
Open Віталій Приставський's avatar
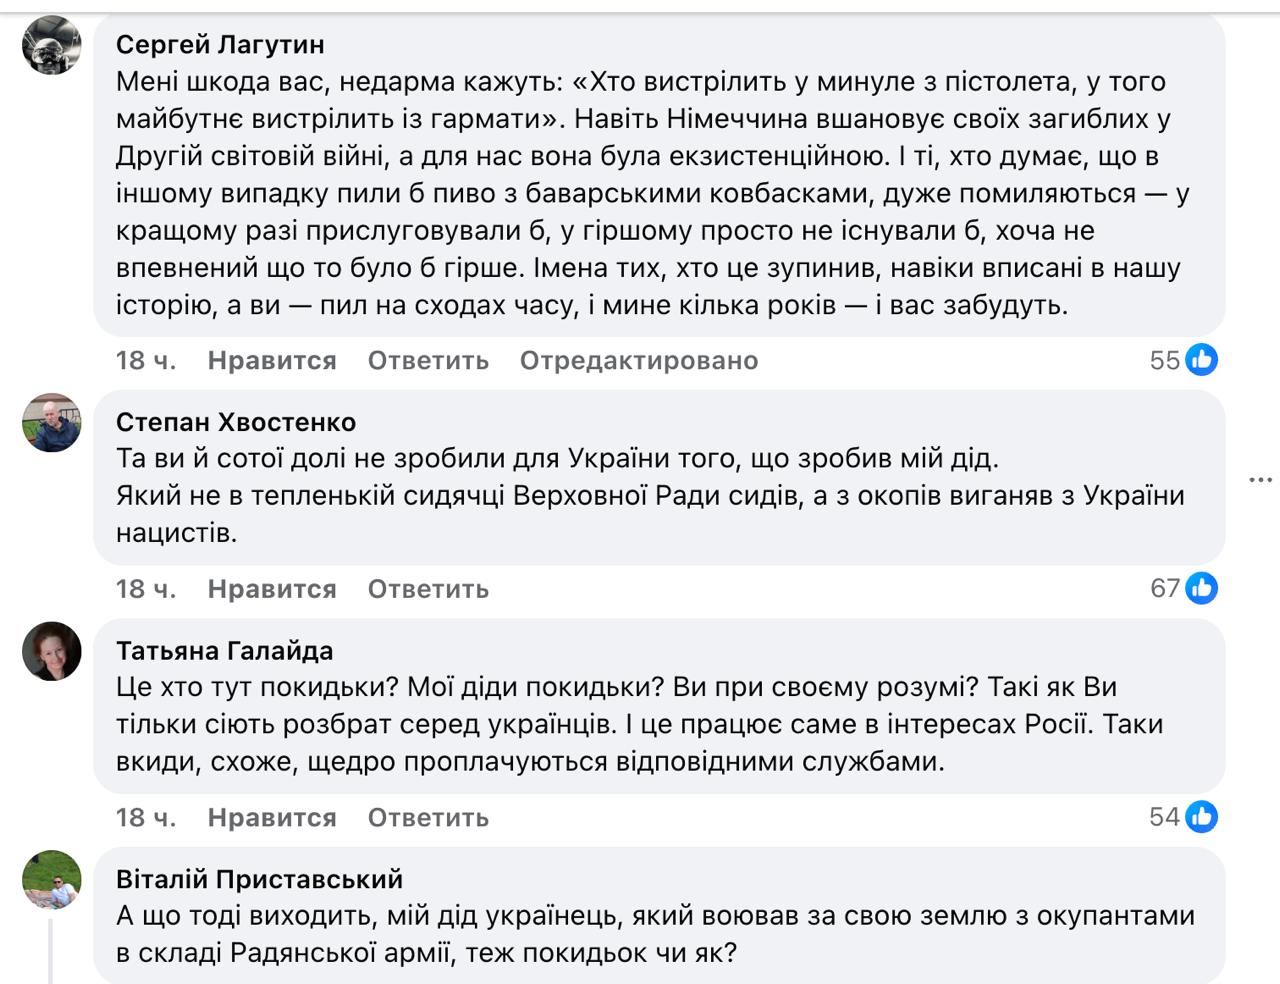[51, 880]
